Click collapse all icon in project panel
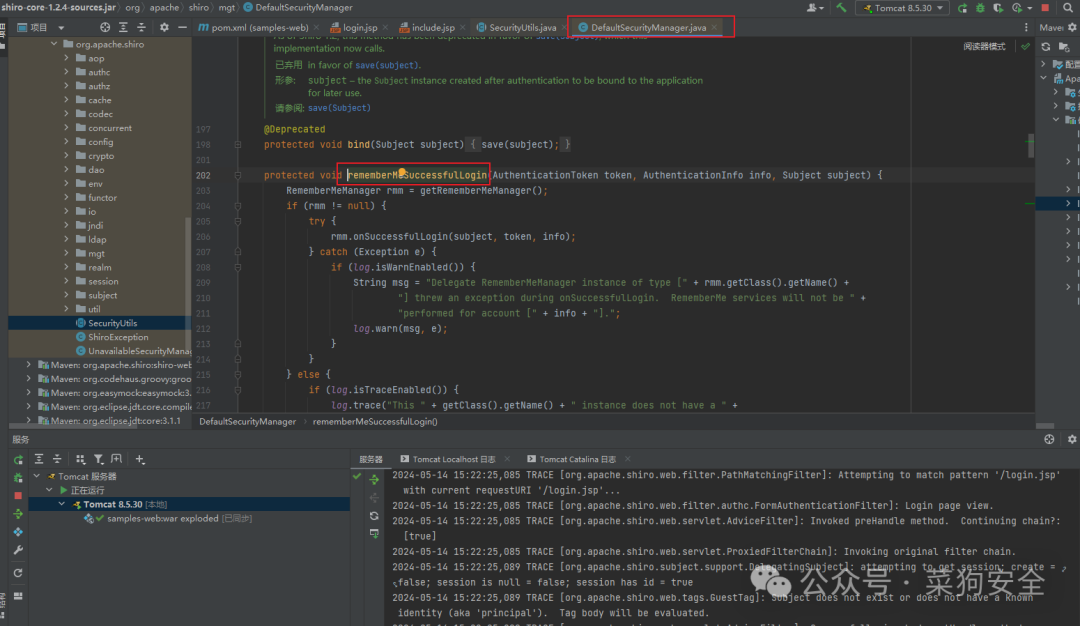 click(141, 28)
